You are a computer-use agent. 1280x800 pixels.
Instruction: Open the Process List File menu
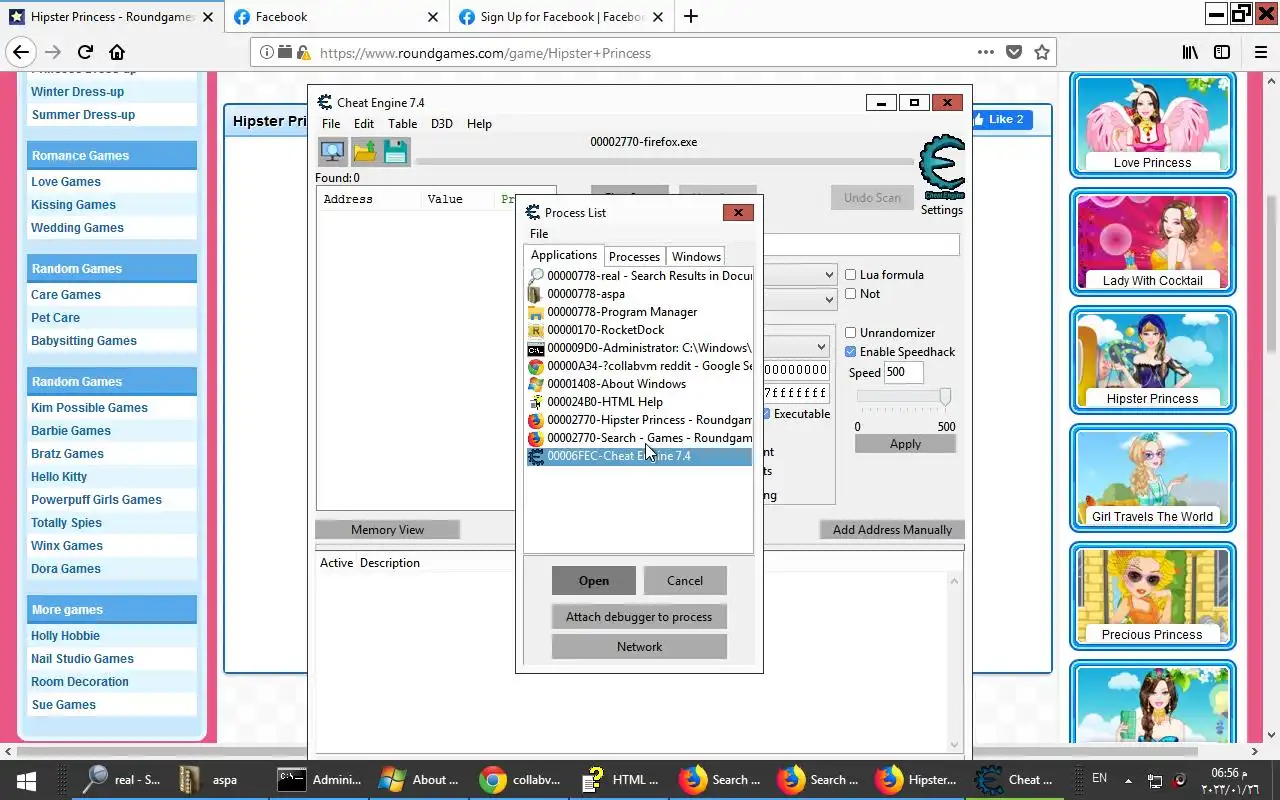[539, 234]
